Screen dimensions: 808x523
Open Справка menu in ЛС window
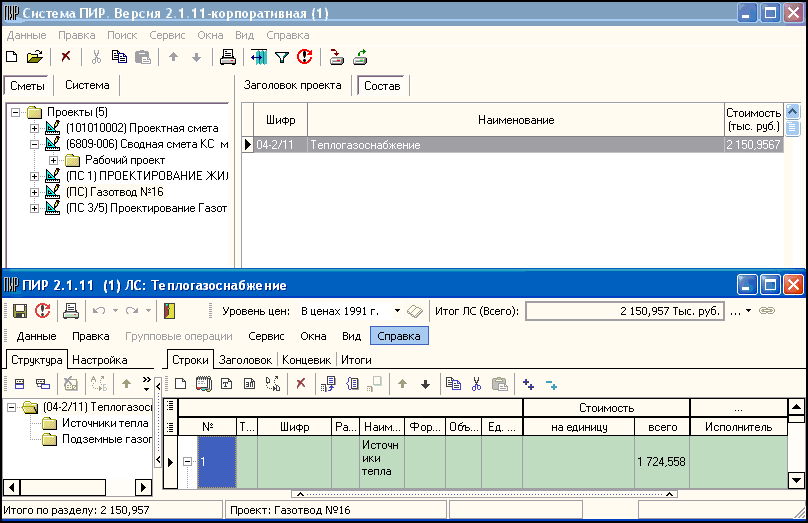[x=399, y=336]
